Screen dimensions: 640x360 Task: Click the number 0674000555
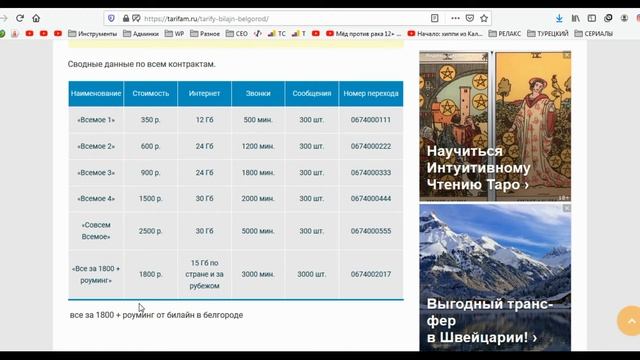(371, 231)
